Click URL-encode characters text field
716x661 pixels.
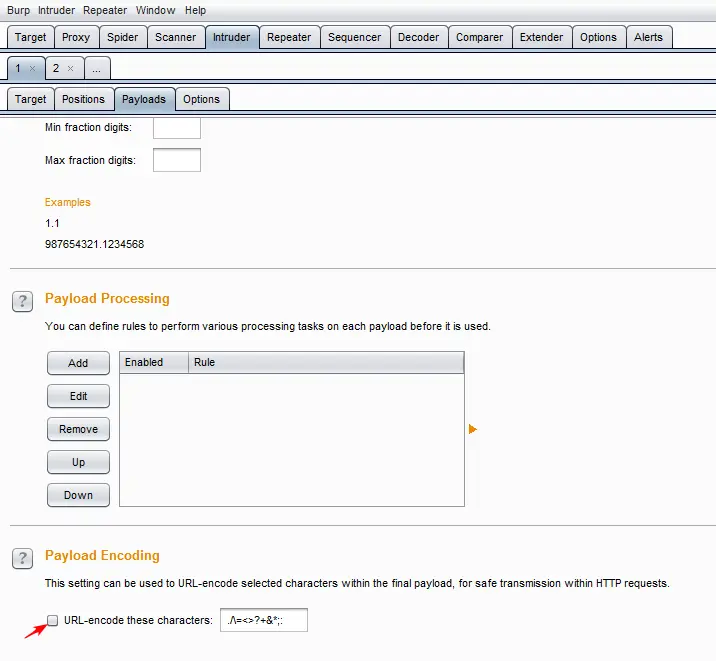pyautogui.click(x=264, y=620)
